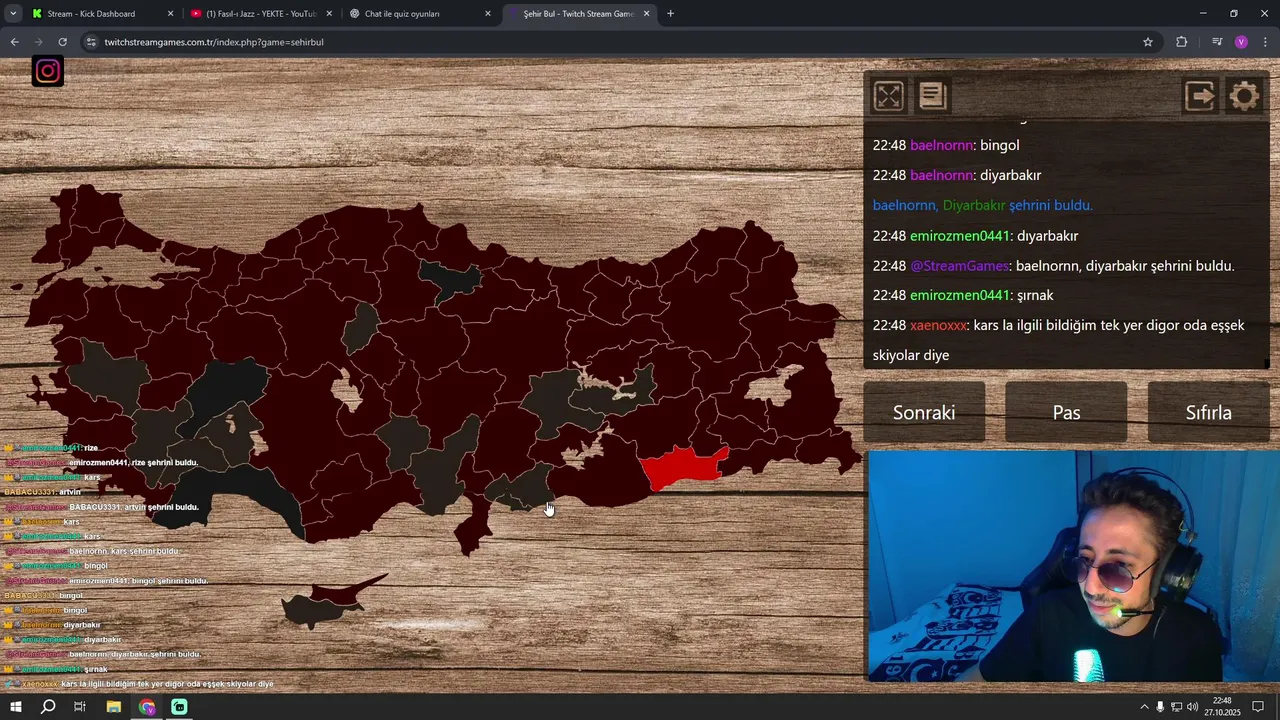Close the Fasıl-ı Jazz YouTube tab
Screen dimensions: 1280x720
tap(329, 14)
